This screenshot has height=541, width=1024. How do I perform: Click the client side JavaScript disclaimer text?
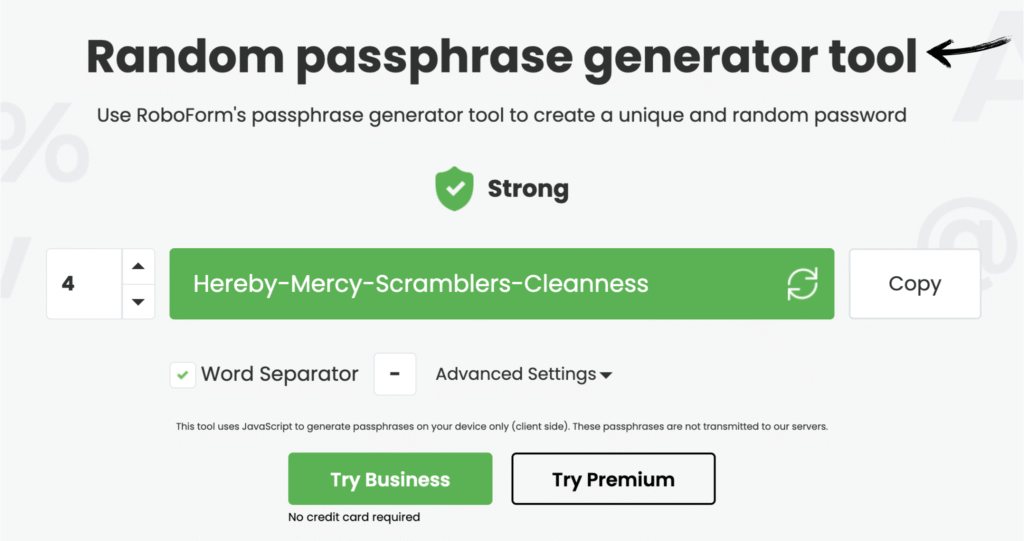[502, 426]
